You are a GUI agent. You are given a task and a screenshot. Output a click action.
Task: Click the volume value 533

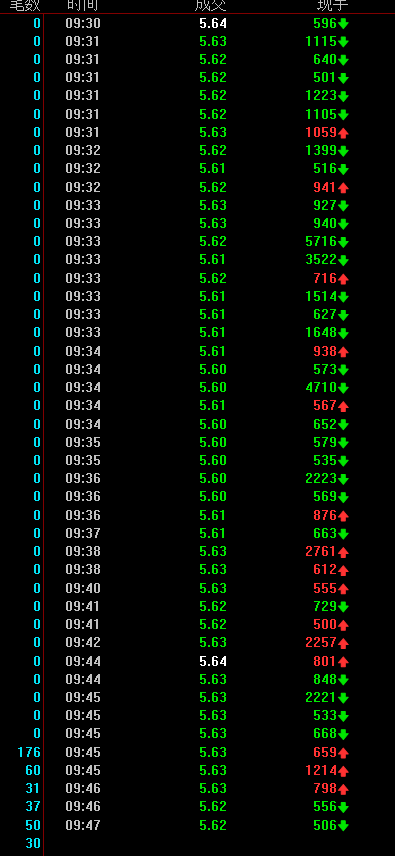[325, 716]
